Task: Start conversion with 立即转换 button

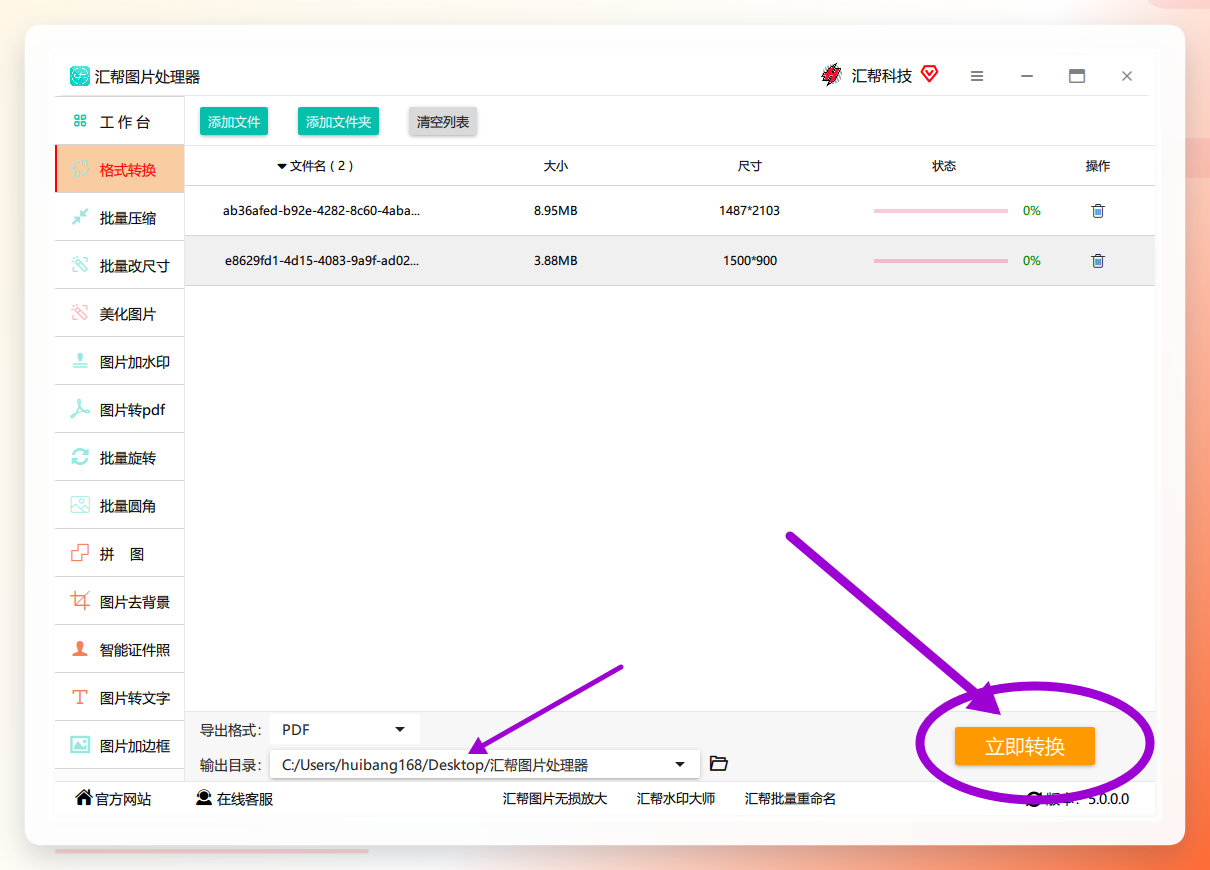Action: click(x=1025, y=746)
